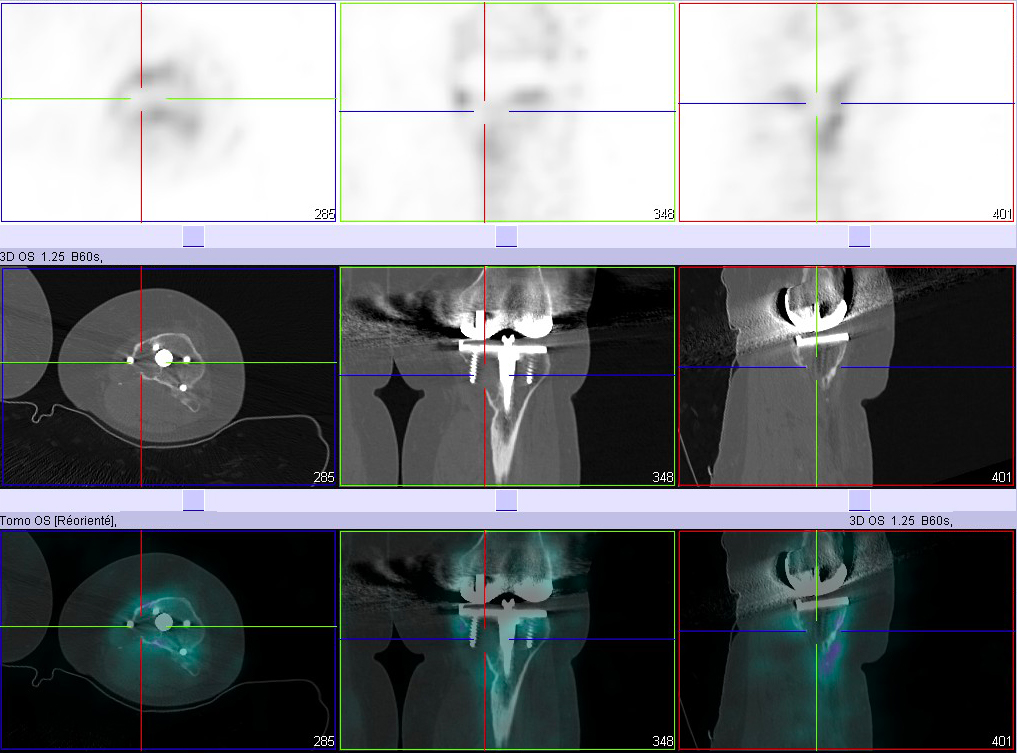Click slider handle below the axial SPECT view
1017x753 pixels.
pos(193,236)
